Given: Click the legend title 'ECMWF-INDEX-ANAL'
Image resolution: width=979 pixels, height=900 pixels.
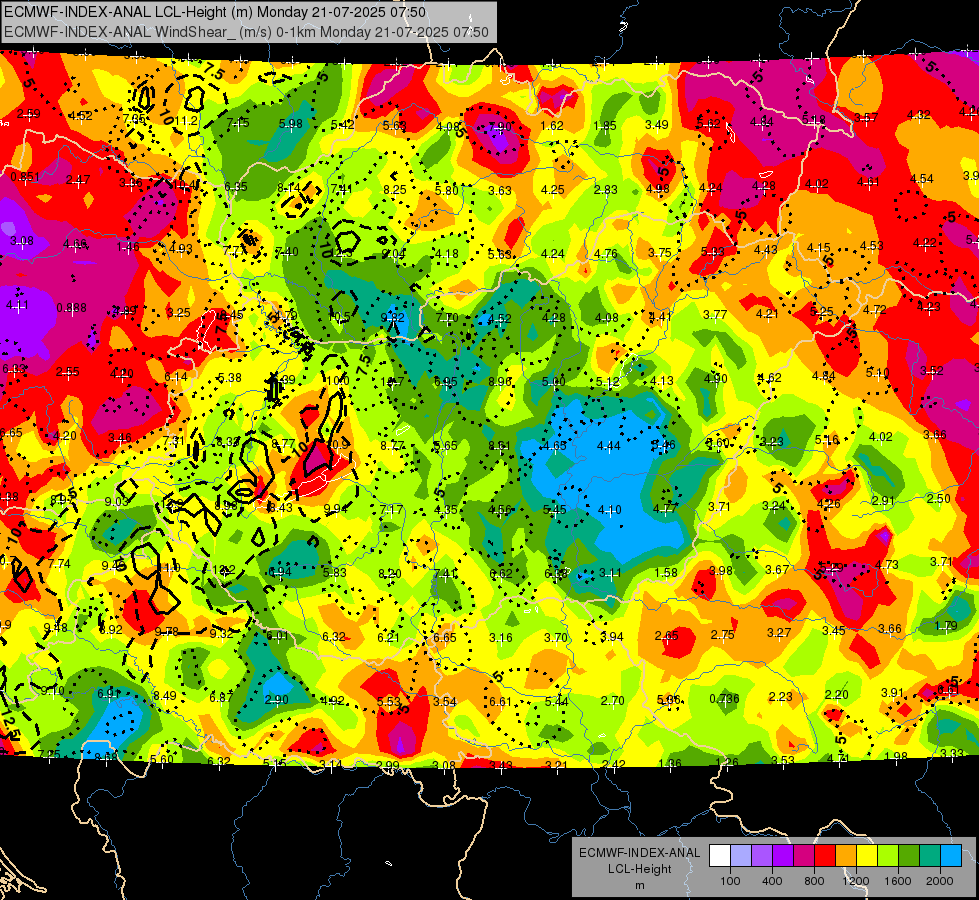Looking at the screenshot, I should point(639,853).
